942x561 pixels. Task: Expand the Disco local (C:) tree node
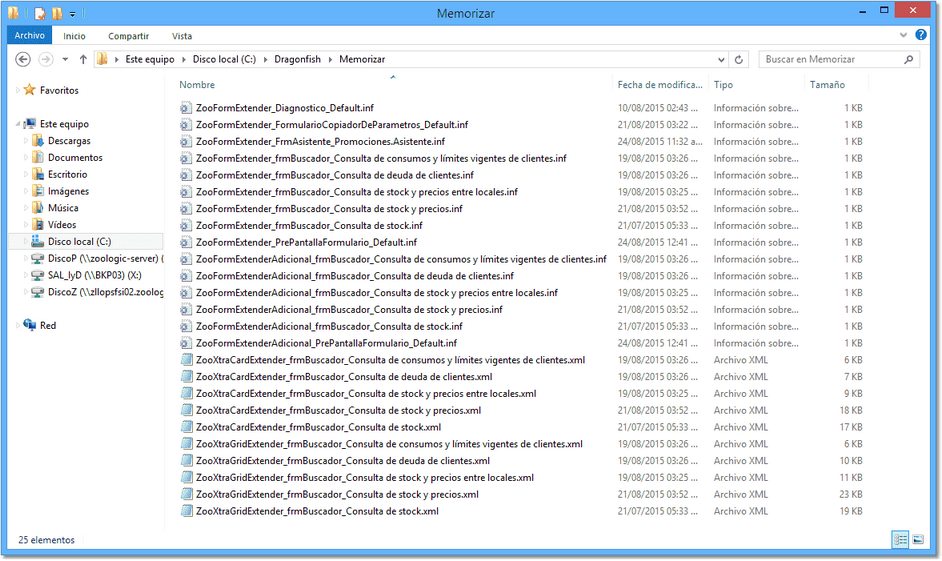pos(26,242)
